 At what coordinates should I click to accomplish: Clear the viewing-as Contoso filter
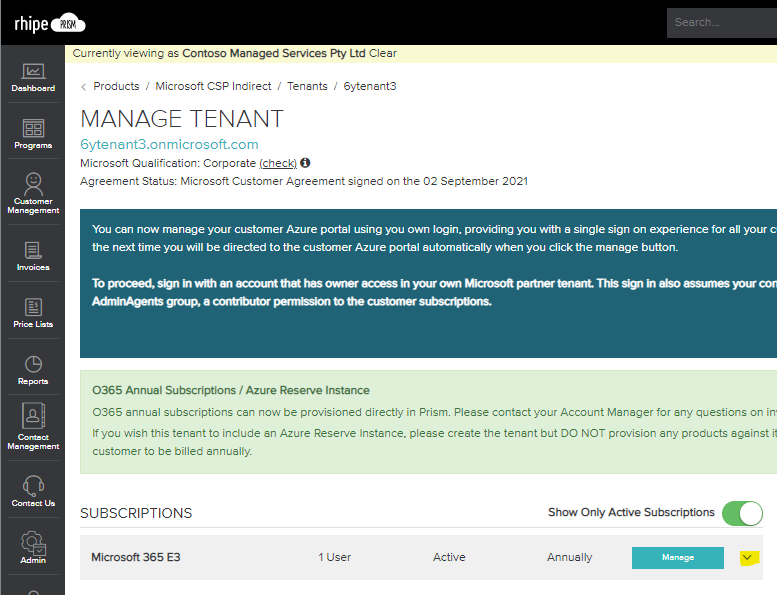383,53
